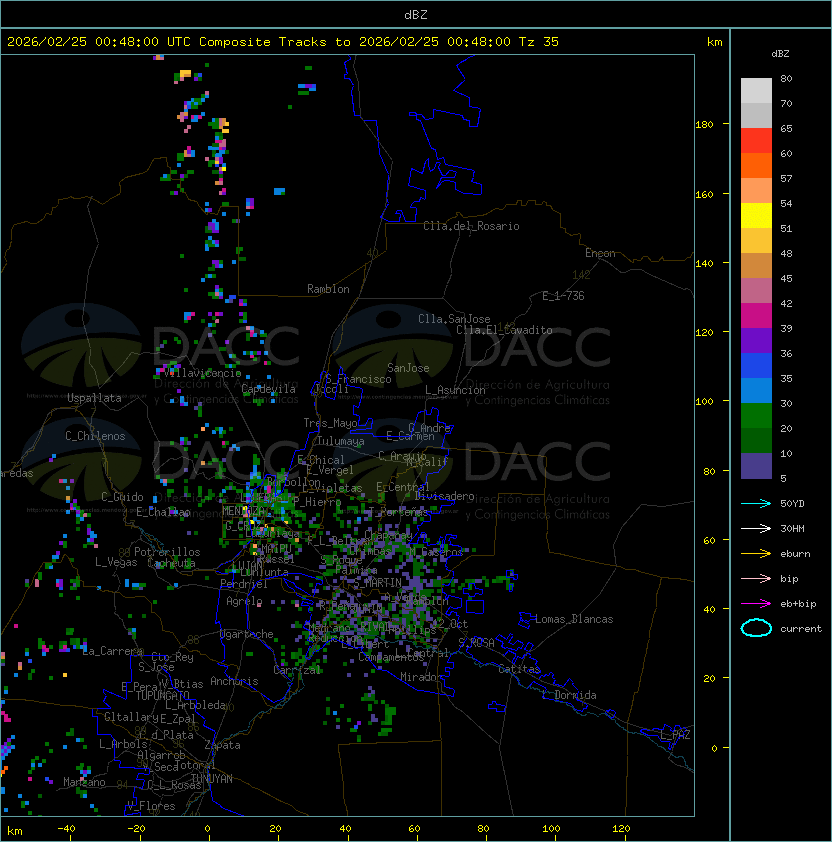832x842 pixels.
Task: Select the pink bip arrow symbol
Action: click(x=756, y=578)
